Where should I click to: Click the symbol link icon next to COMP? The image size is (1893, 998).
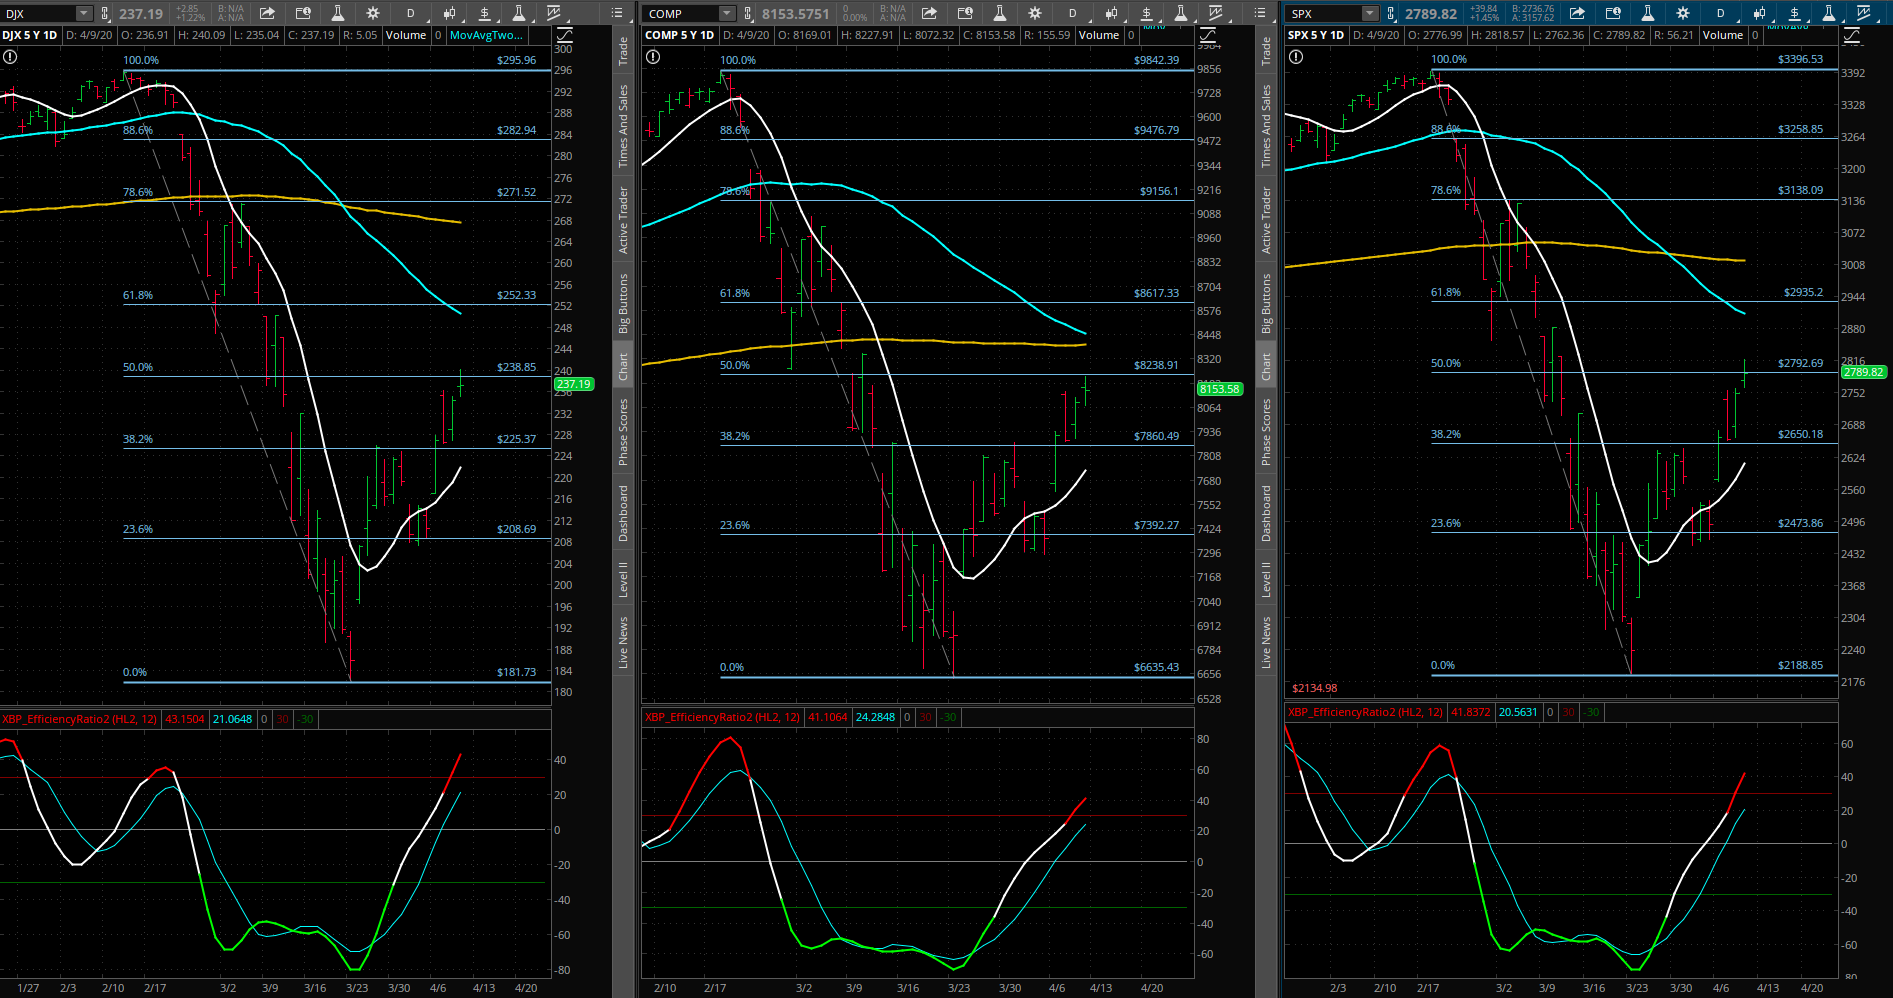(748, 13)
